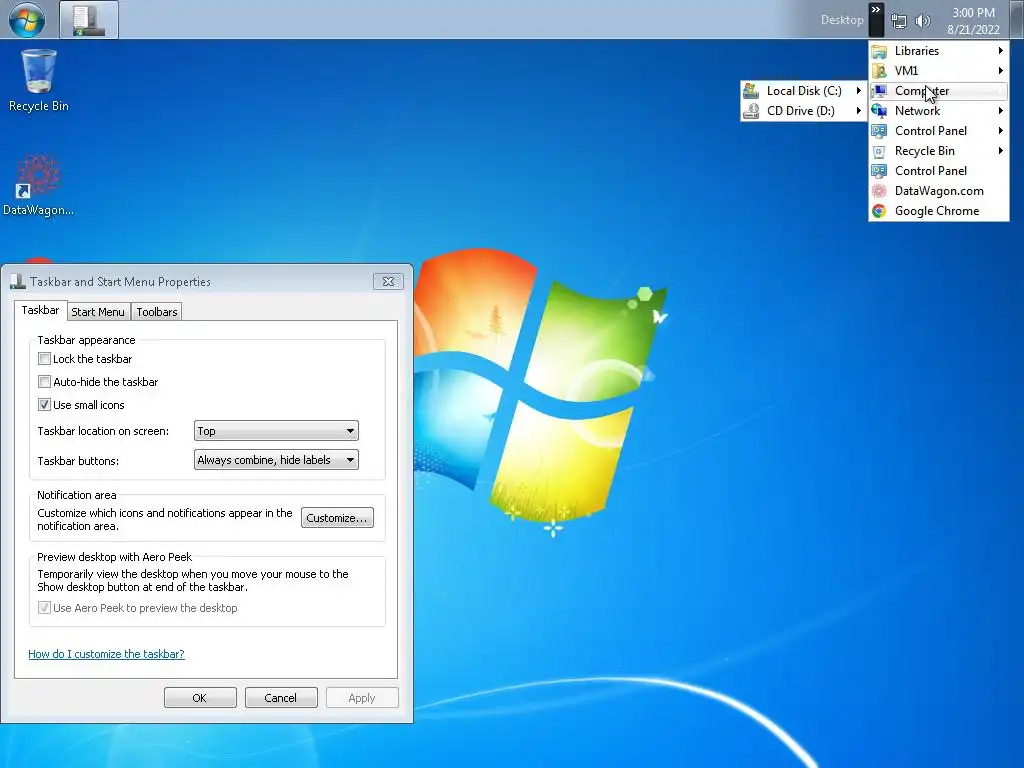This screenshot has height=768, width=1024.
Task: Click the VM1 user folder icon
Action: coord(880,71)
